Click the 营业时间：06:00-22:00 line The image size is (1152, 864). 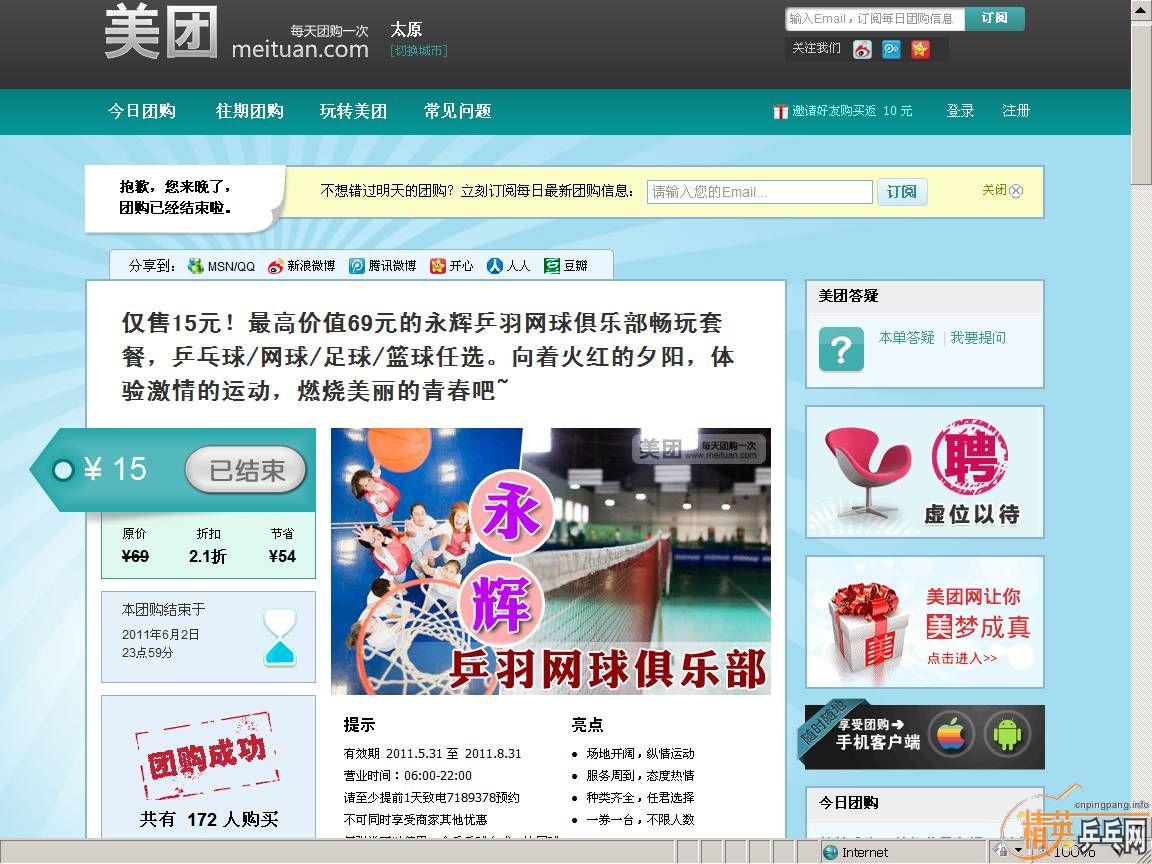coord(408,776)
